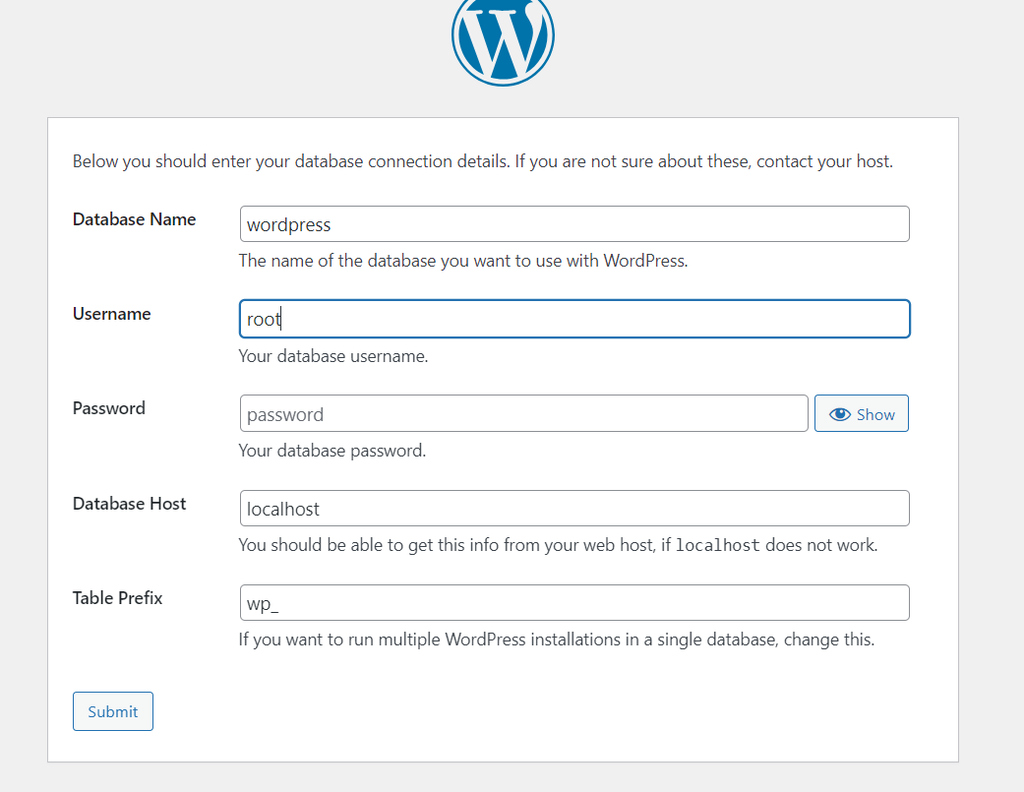Click the Database Host field with localhost
This screenshot has height=792, width=1024.
574,508
